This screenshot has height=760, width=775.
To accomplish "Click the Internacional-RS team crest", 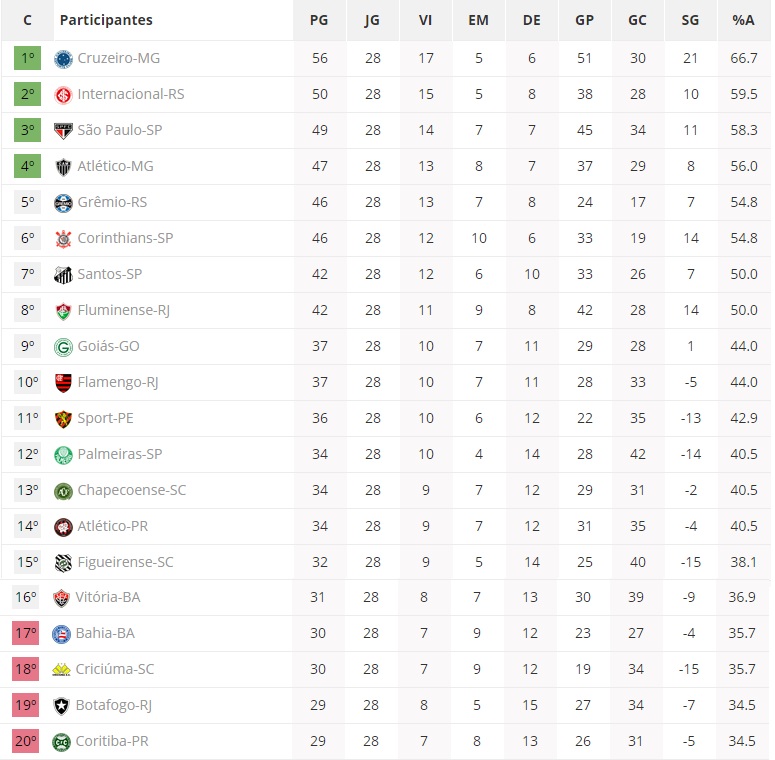I will [x=63, y=95].
